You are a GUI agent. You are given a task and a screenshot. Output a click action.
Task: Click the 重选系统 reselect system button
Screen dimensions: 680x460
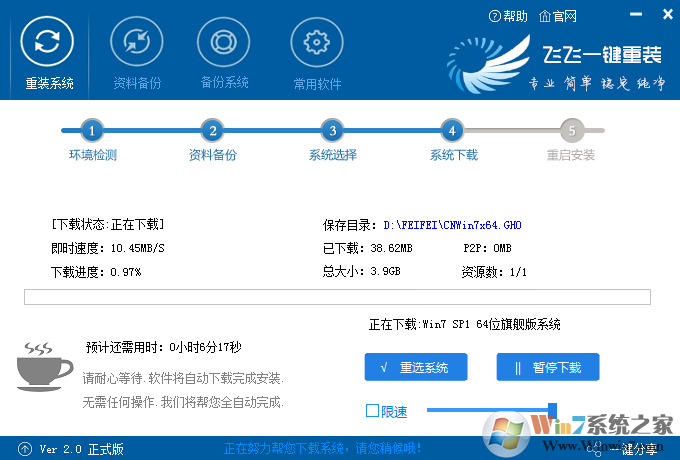click(x=416, y=367)
